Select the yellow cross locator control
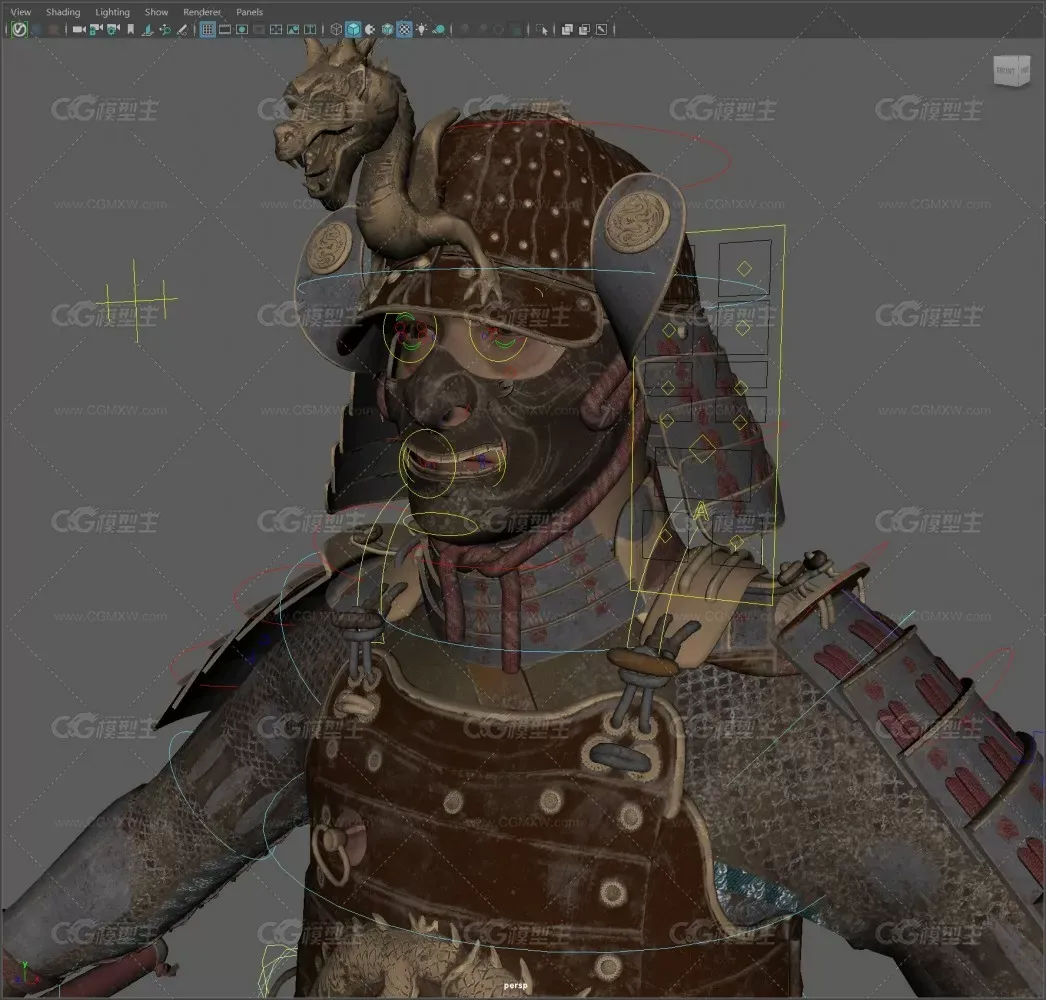This screenshot has width=1046, height=1000. [x=138, y=302]
